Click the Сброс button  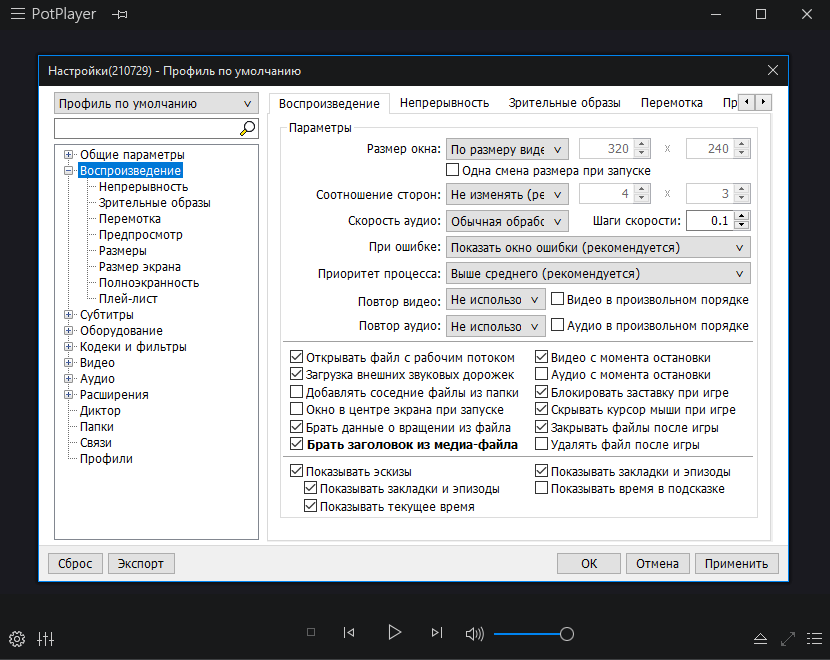(75, 564)
